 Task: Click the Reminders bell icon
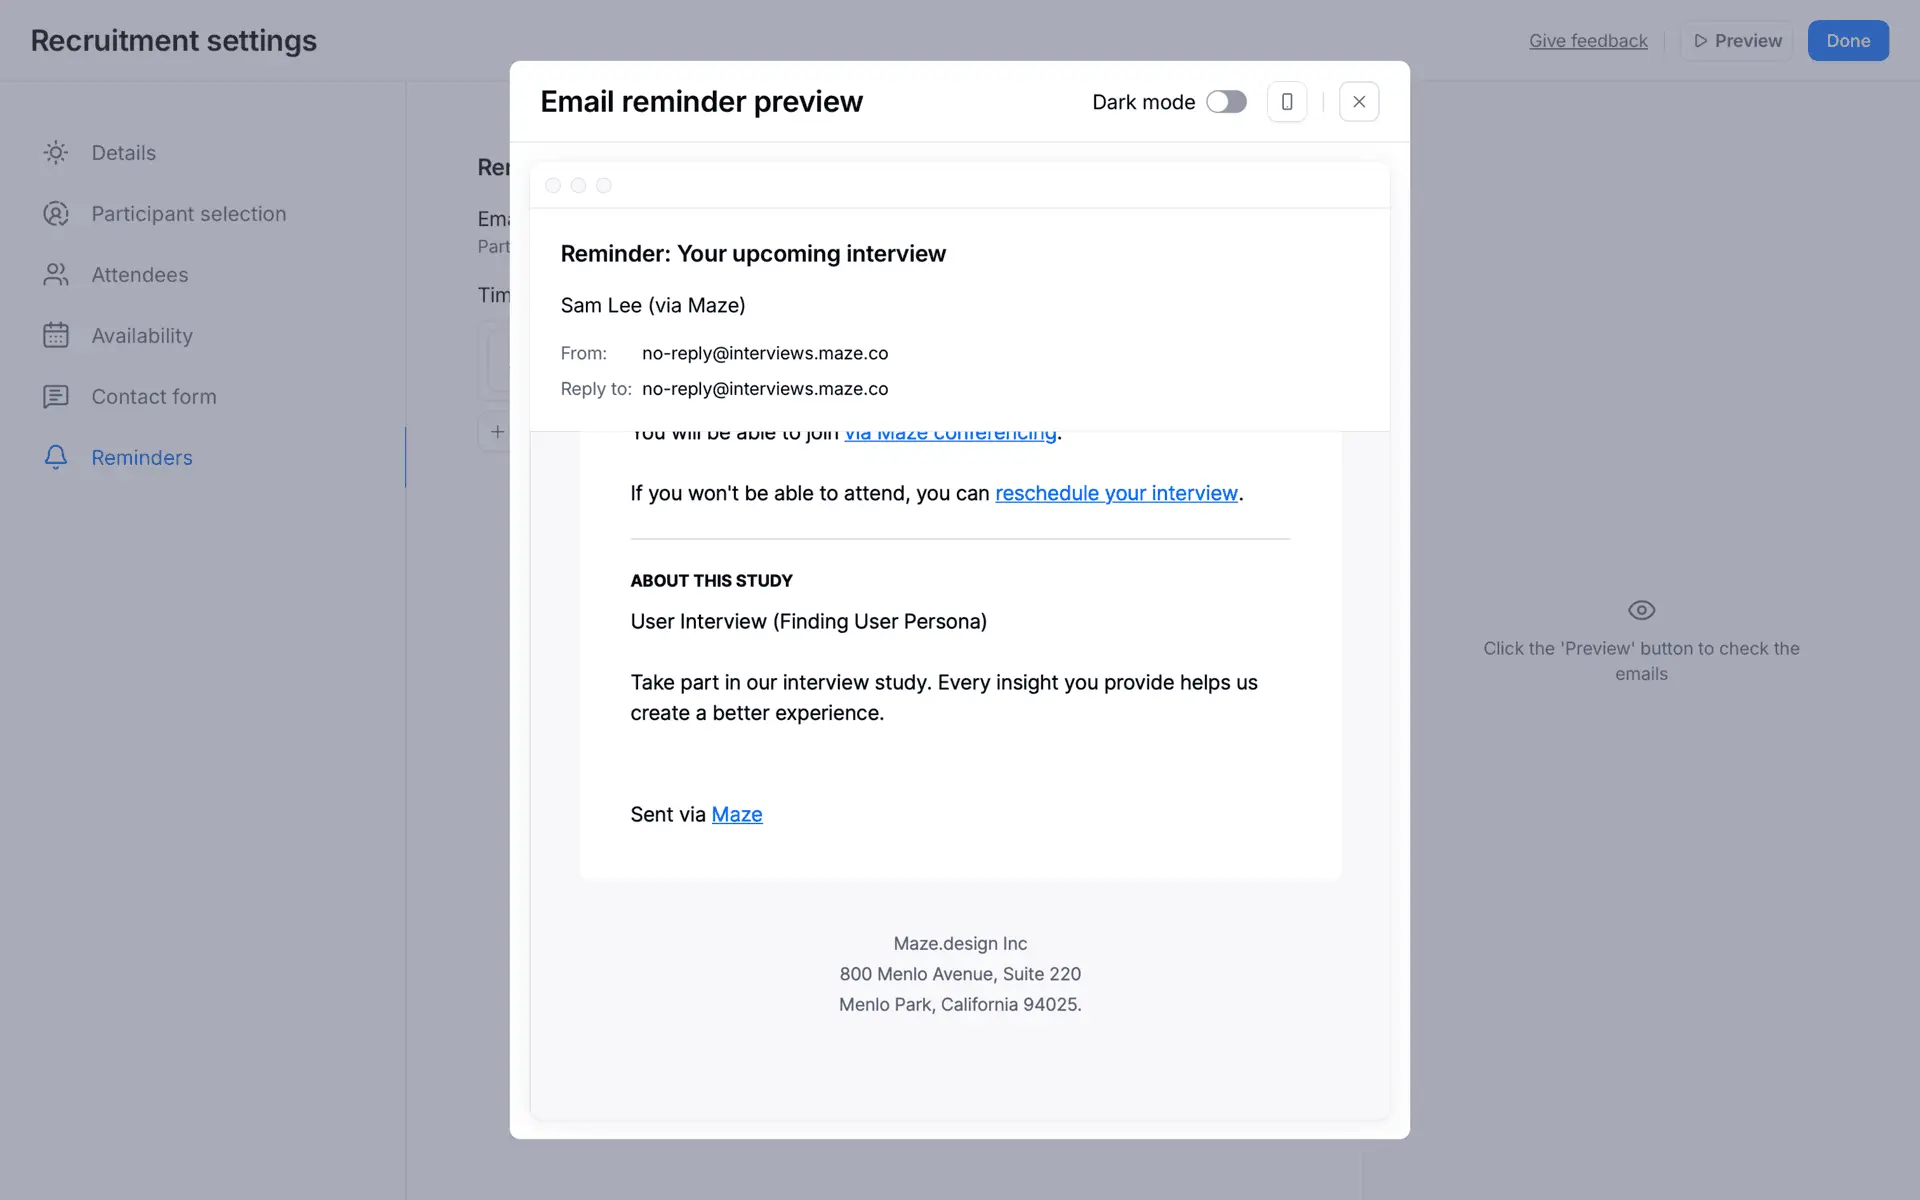click(x=56, y=458)
